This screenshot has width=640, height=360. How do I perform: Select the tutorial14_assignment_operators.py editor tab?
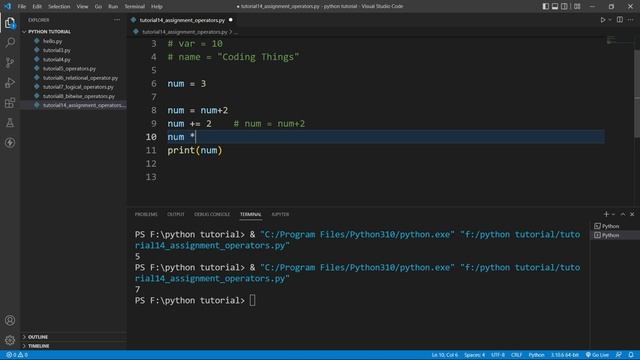click(x=182, y=20)
